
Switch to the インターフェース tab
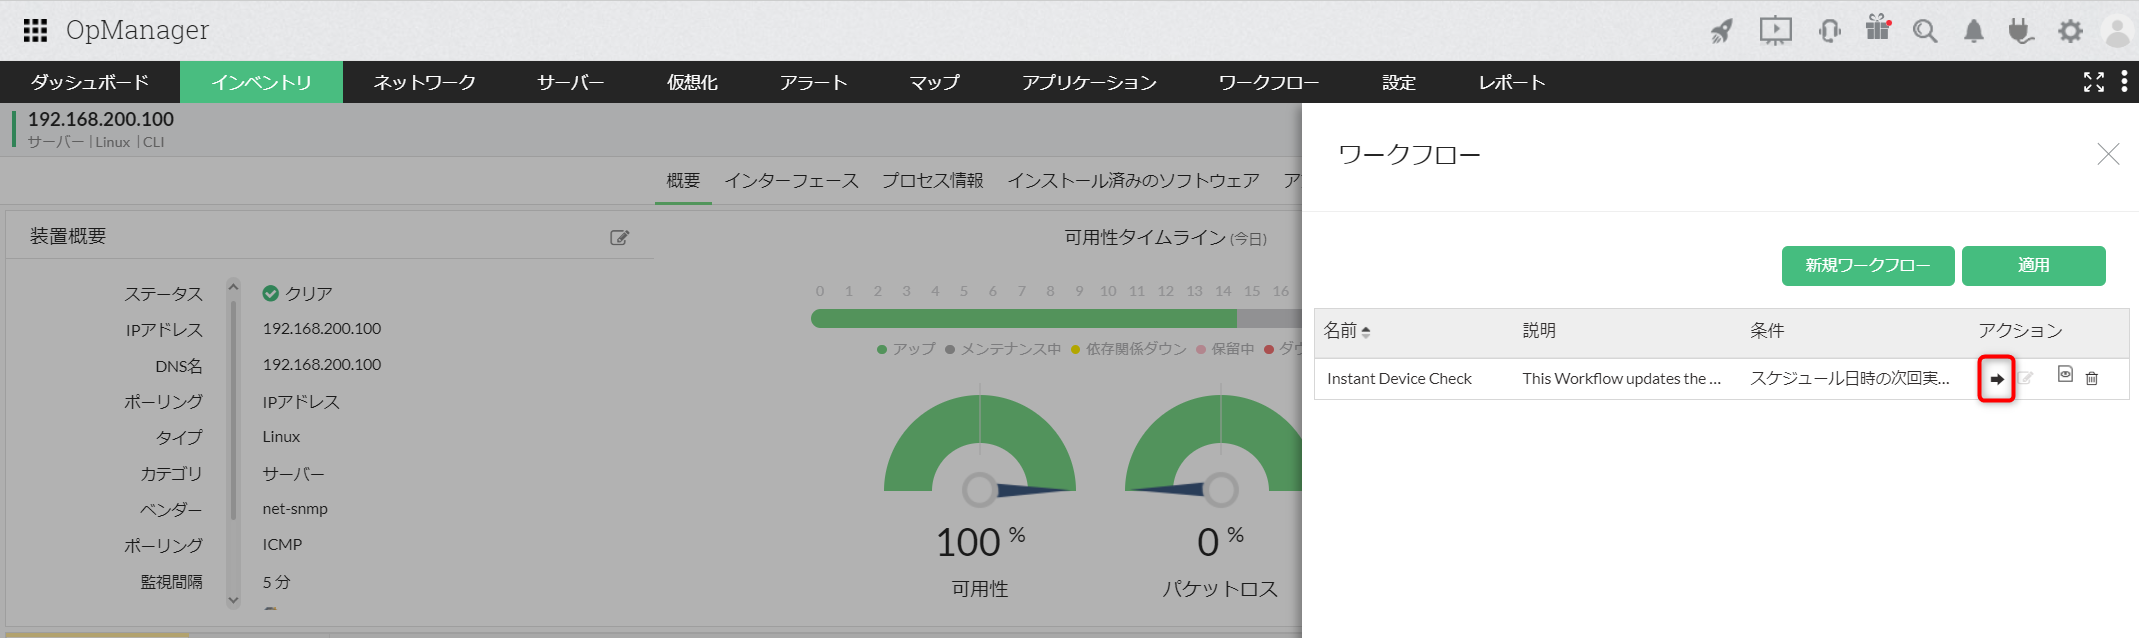[x=791, y=181]
